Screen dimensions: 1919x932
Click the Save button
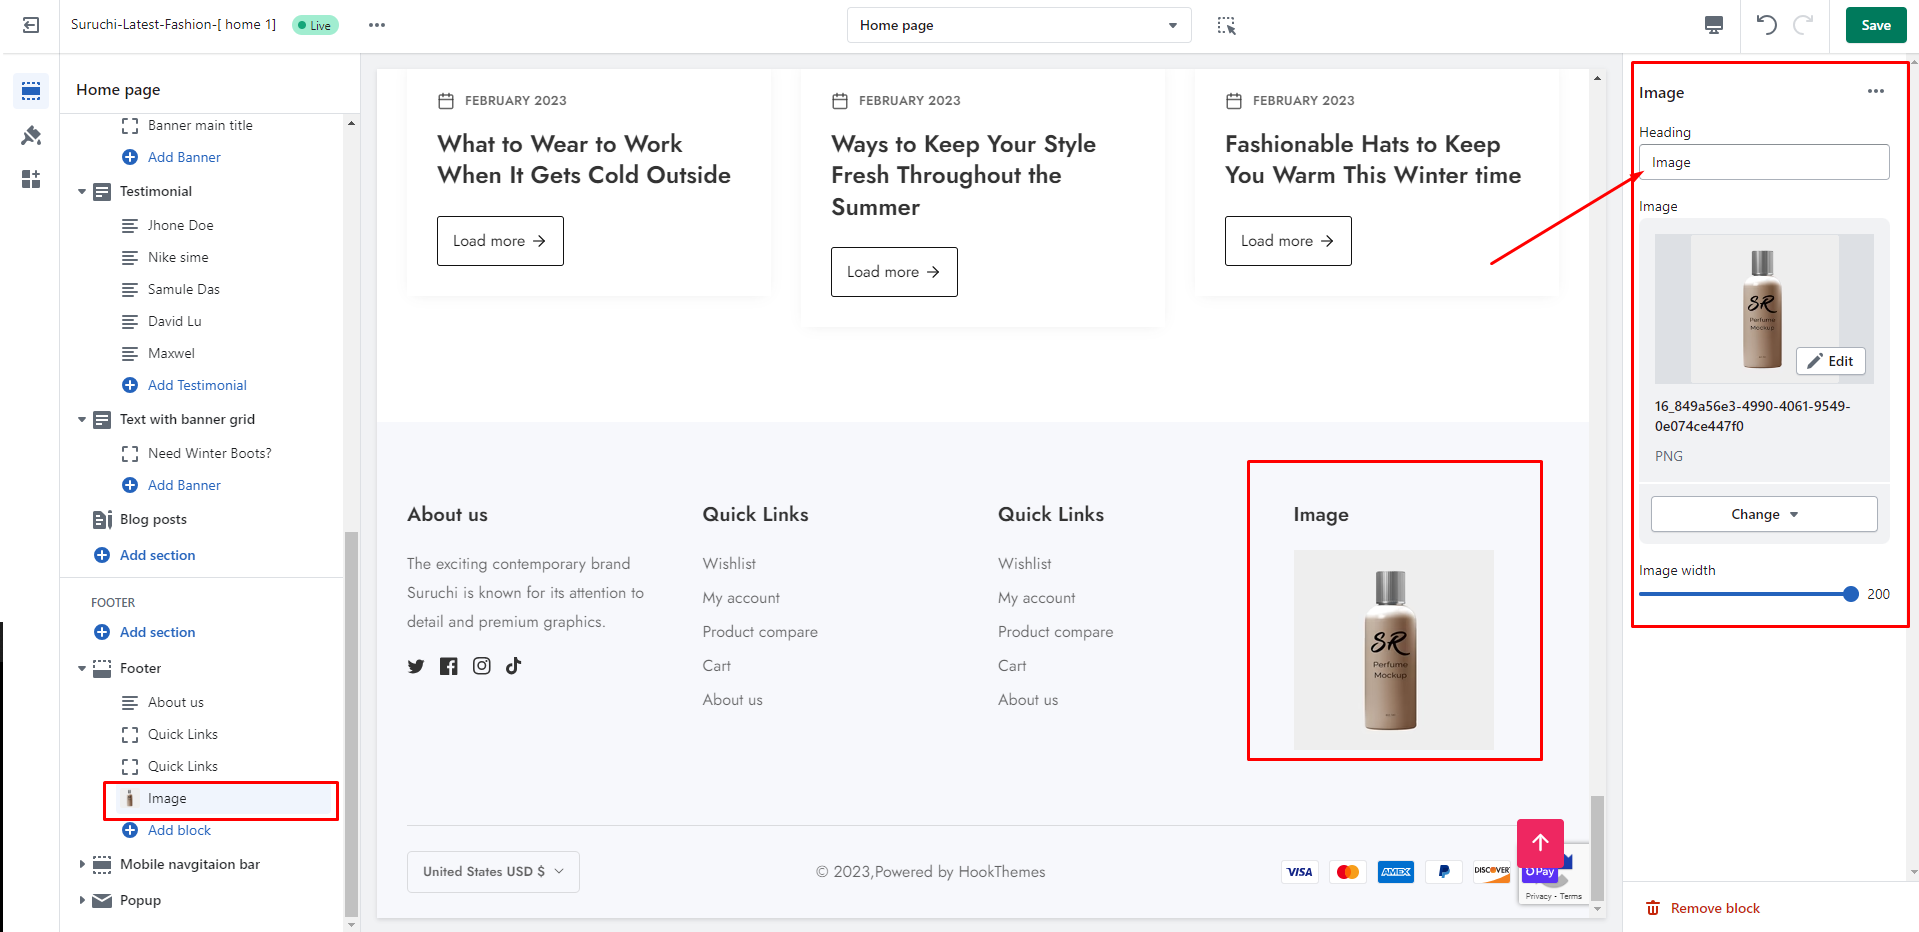pos(1875,25)
